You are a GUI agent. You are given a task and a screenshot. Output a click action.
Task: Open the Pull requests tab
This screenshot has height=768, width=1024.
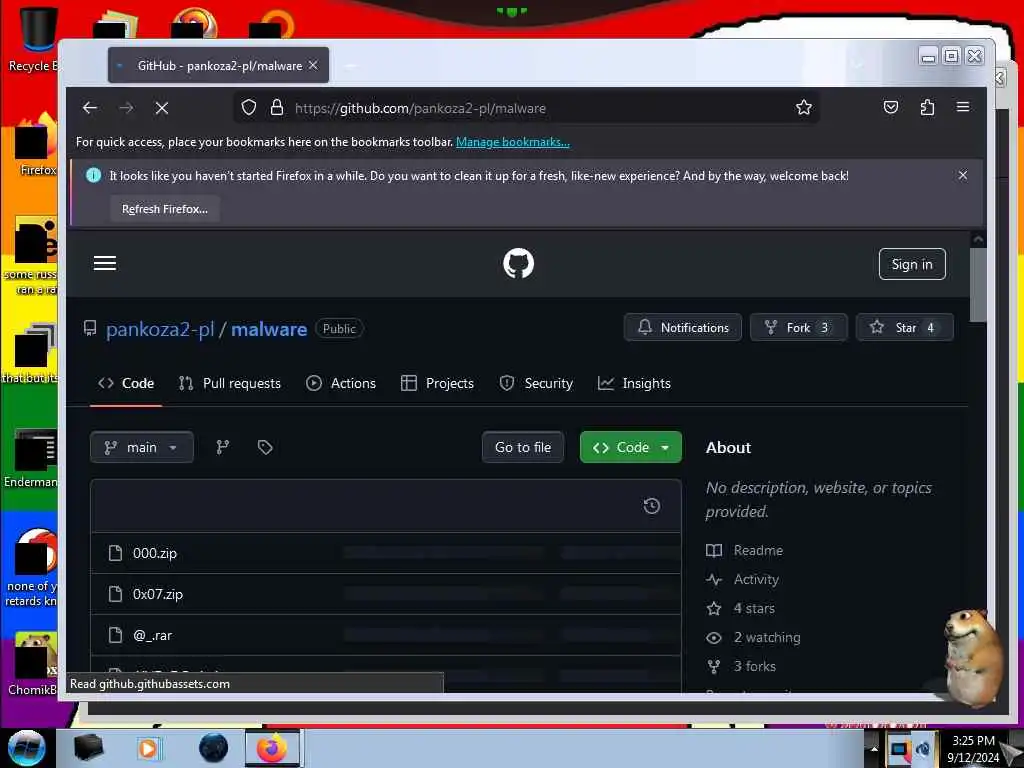230,383
